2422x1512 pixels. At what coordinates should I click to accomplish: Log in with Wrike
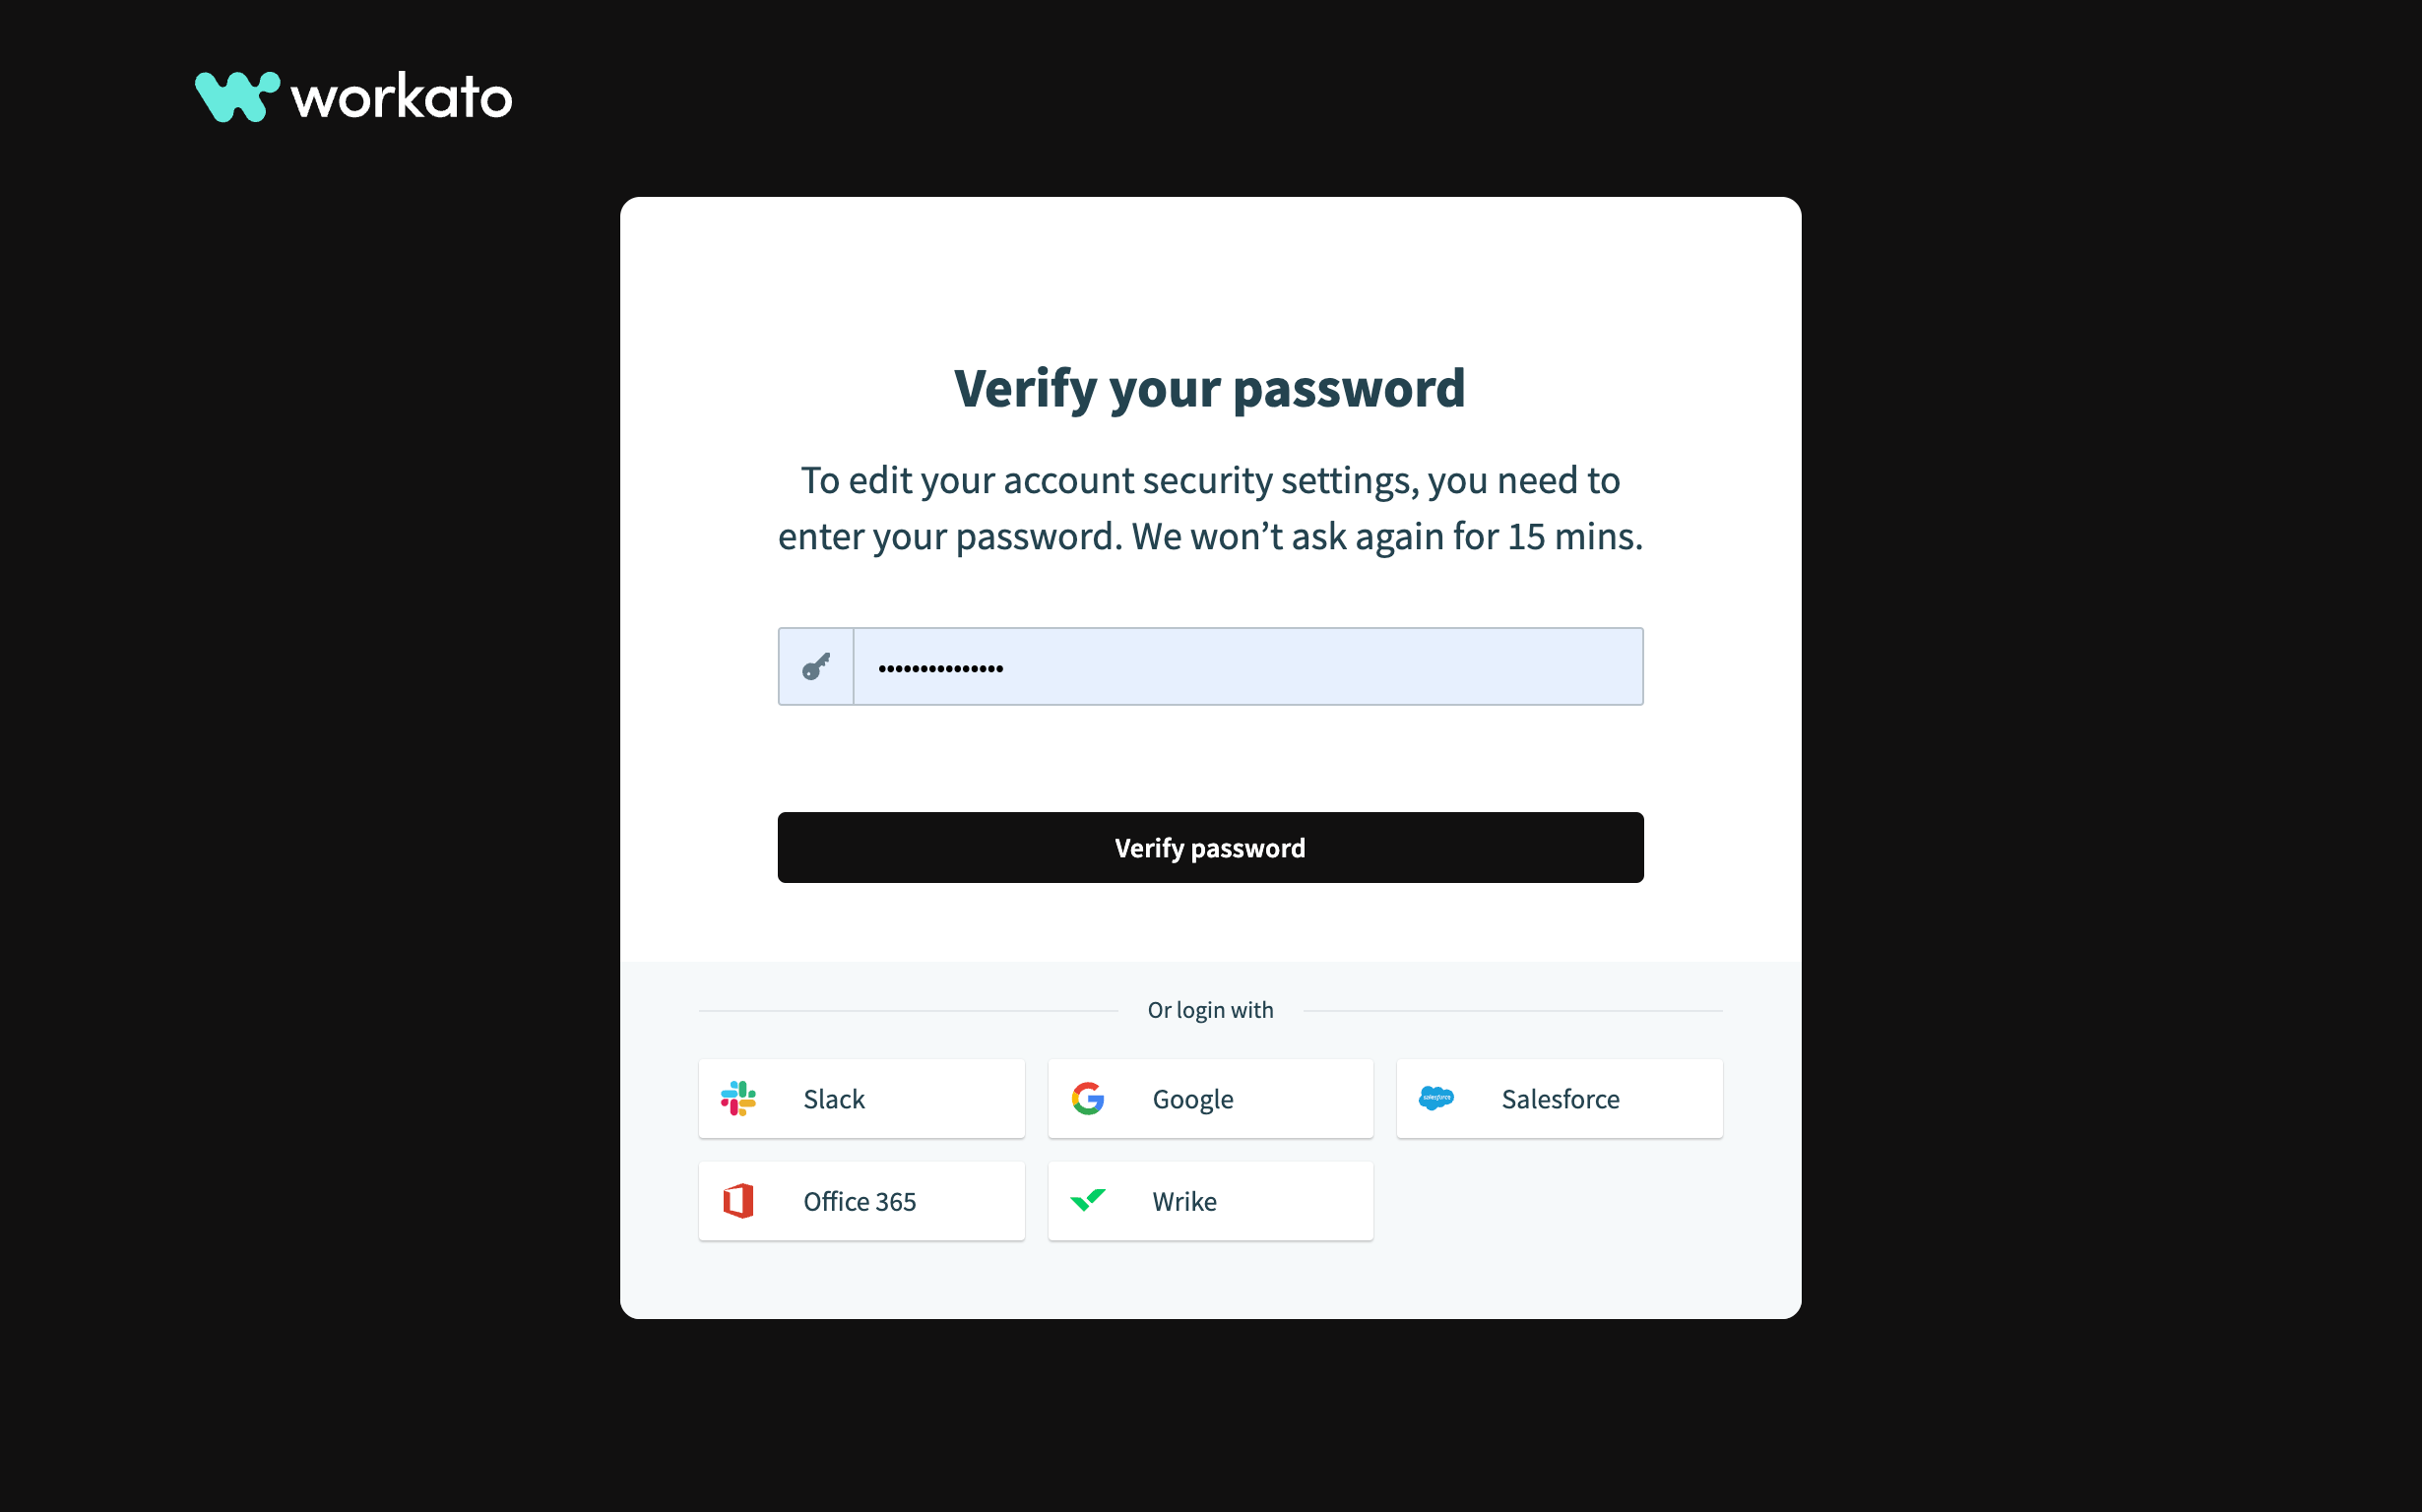click(1210, 1201)
